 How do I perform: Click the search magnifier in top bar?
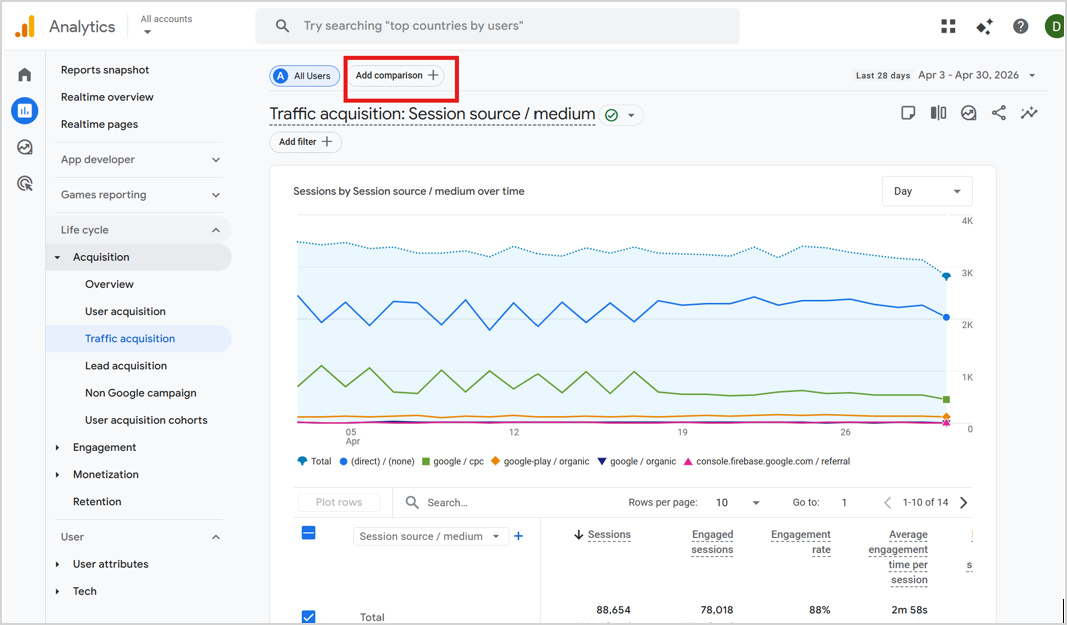coord(282,26)
